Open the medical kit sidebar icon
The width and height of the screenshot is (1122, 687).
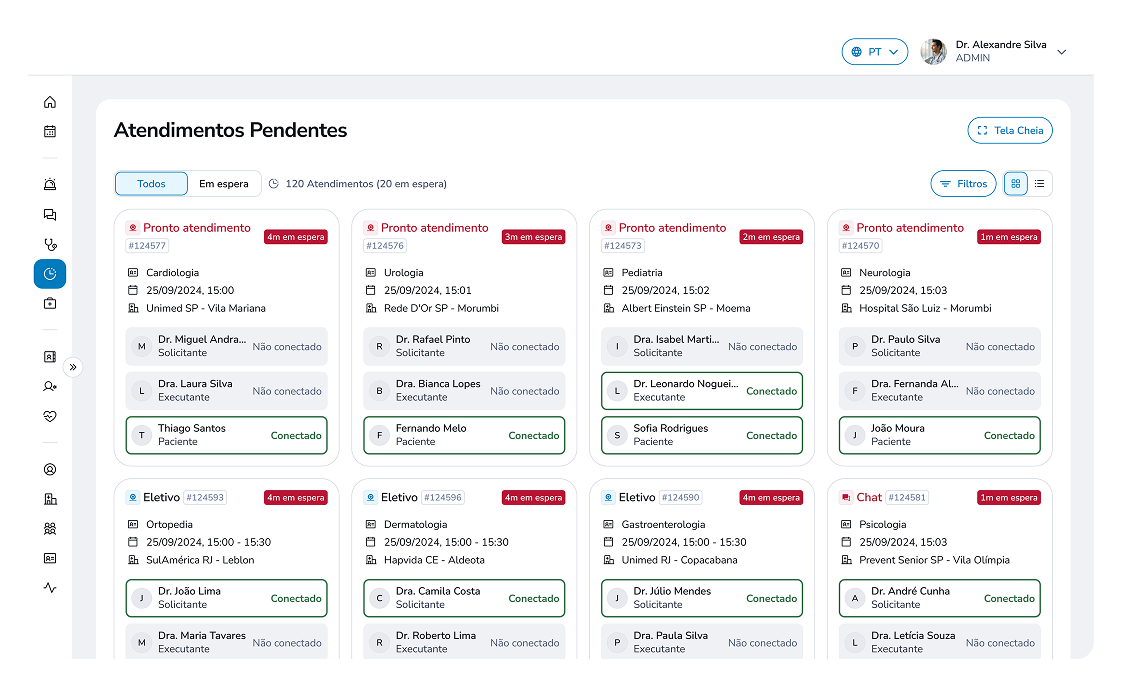(50, 303)
